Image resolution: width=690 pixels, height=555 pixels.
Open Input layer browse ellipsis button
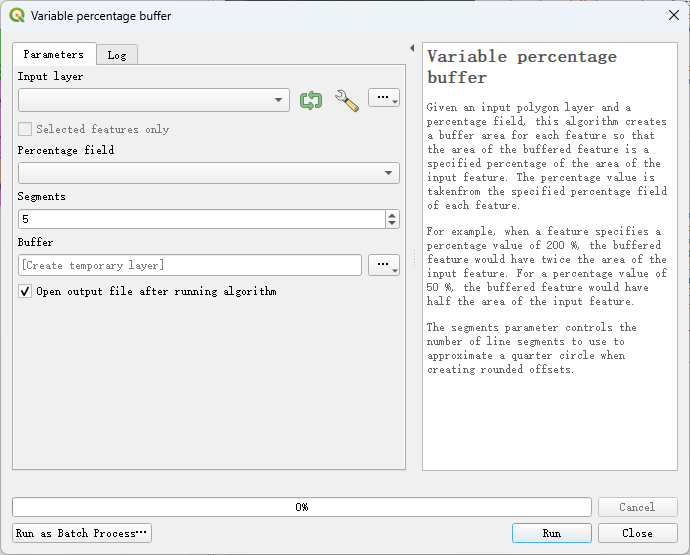[x=384, y=98]
